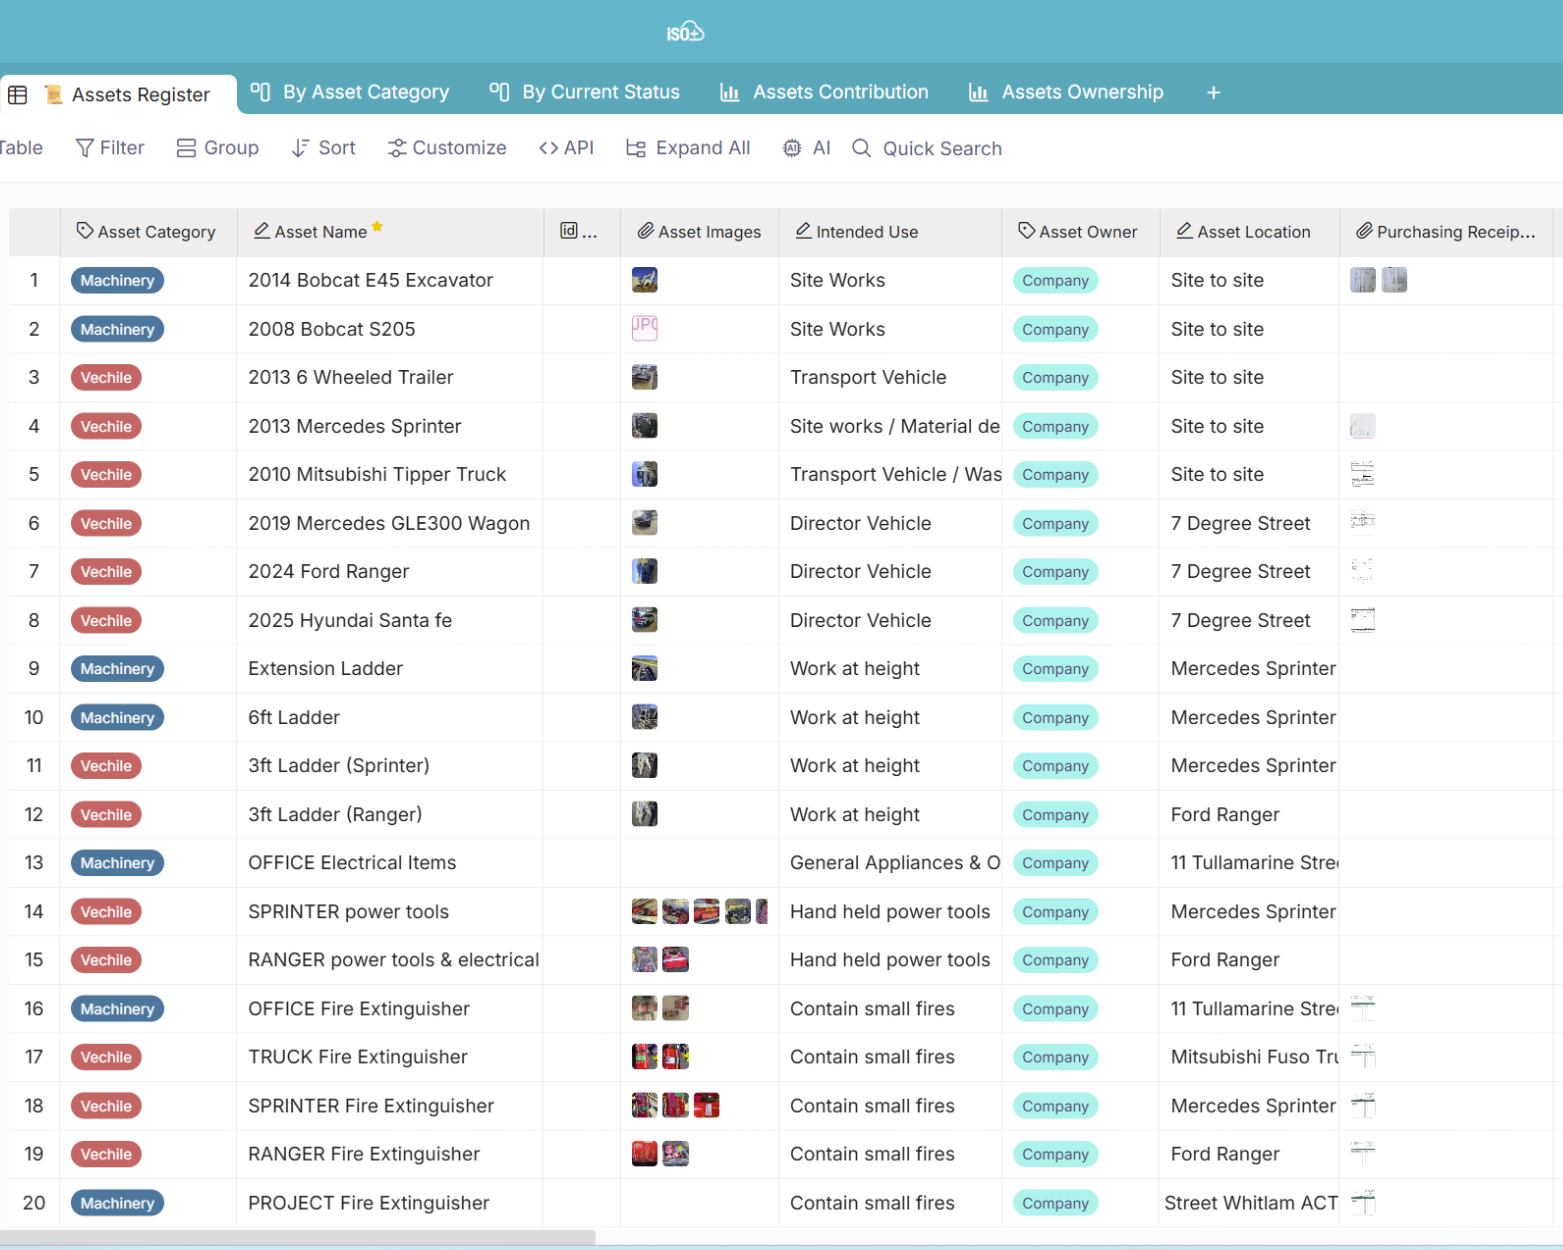
Task: Add a new view with plus icon
Action: click(1213, 93)
